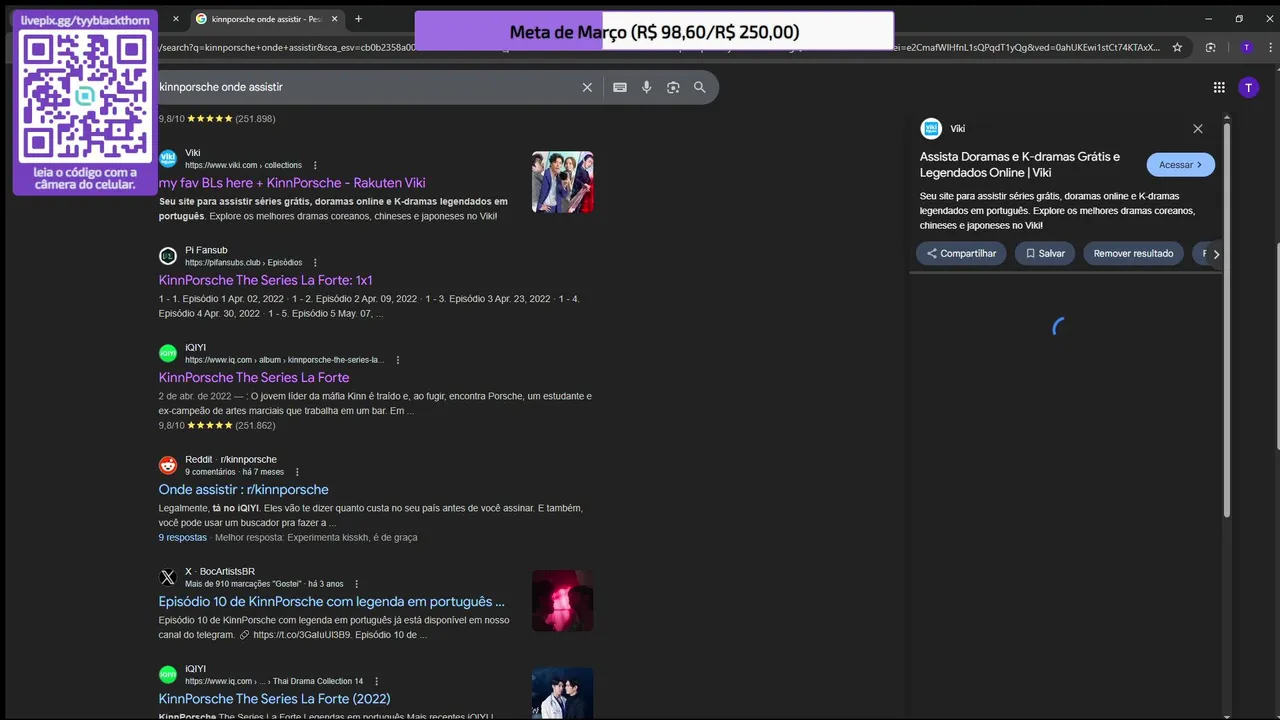Close the Viki side panel

click(1198, 128)
